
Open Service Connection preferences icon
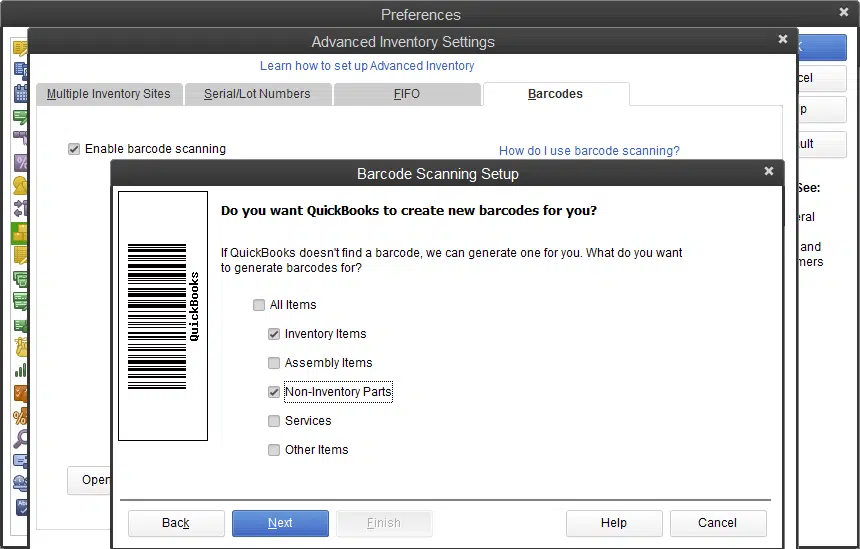point(20,483)
